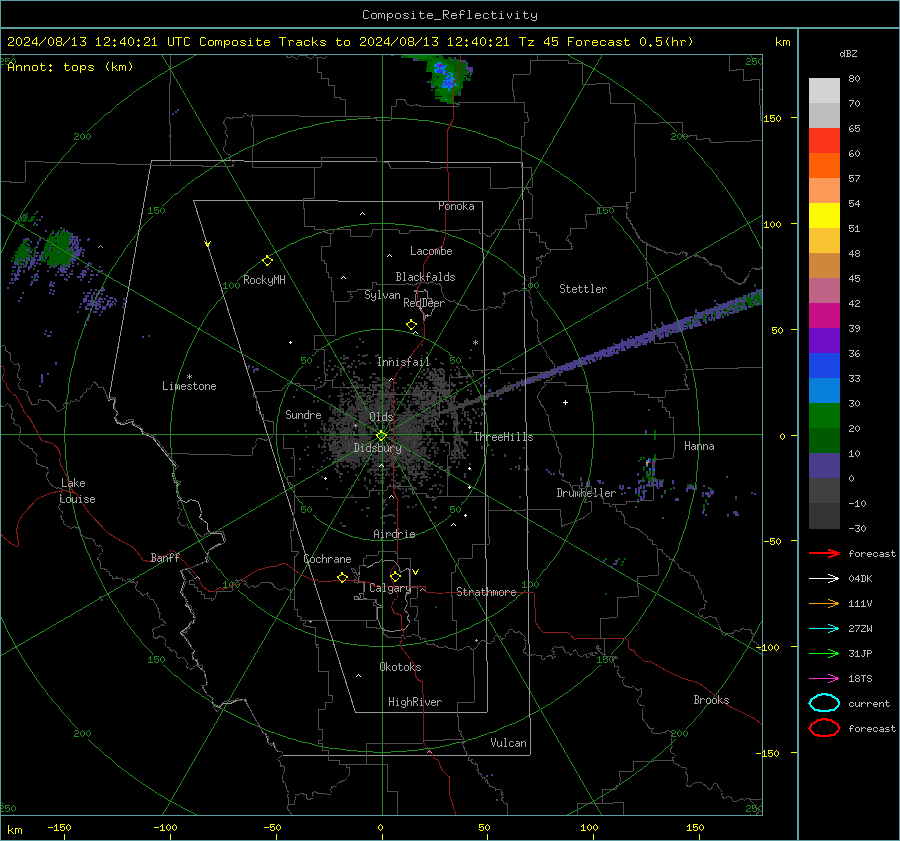Click the Innisfail city label
Screen dimensions: 900x841
(x=403, y=362)
